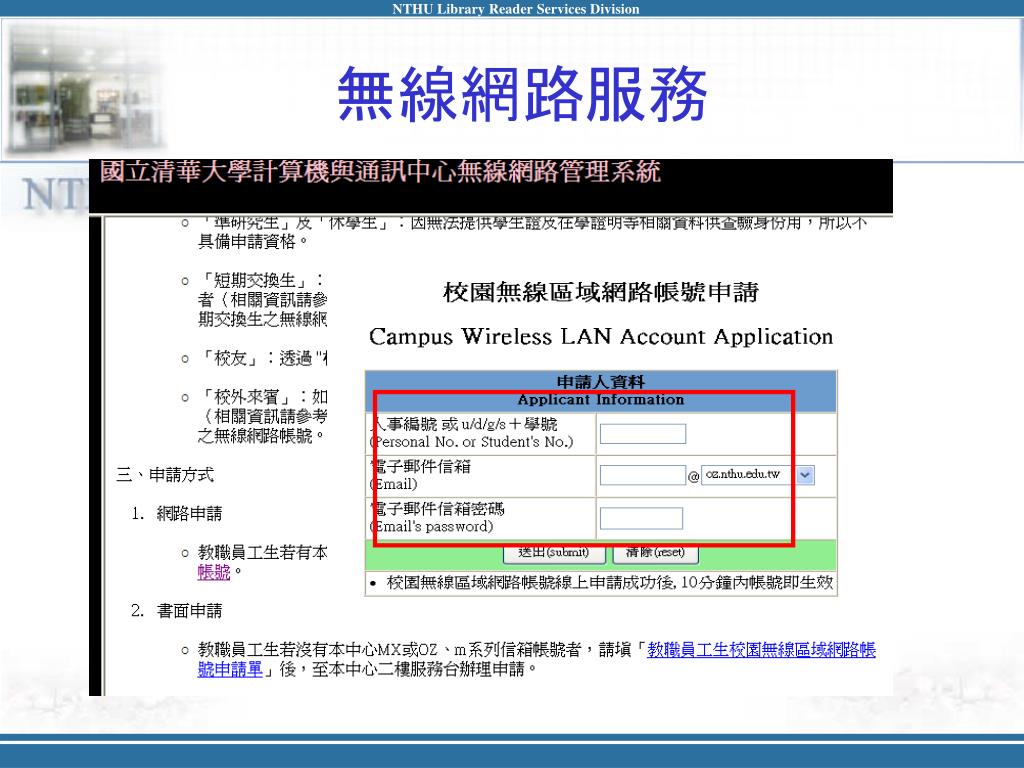The height and width of the screenshot is (768, 1024).
Task: Click the 無線網路服務 slide title
Action: coord(522,94)
